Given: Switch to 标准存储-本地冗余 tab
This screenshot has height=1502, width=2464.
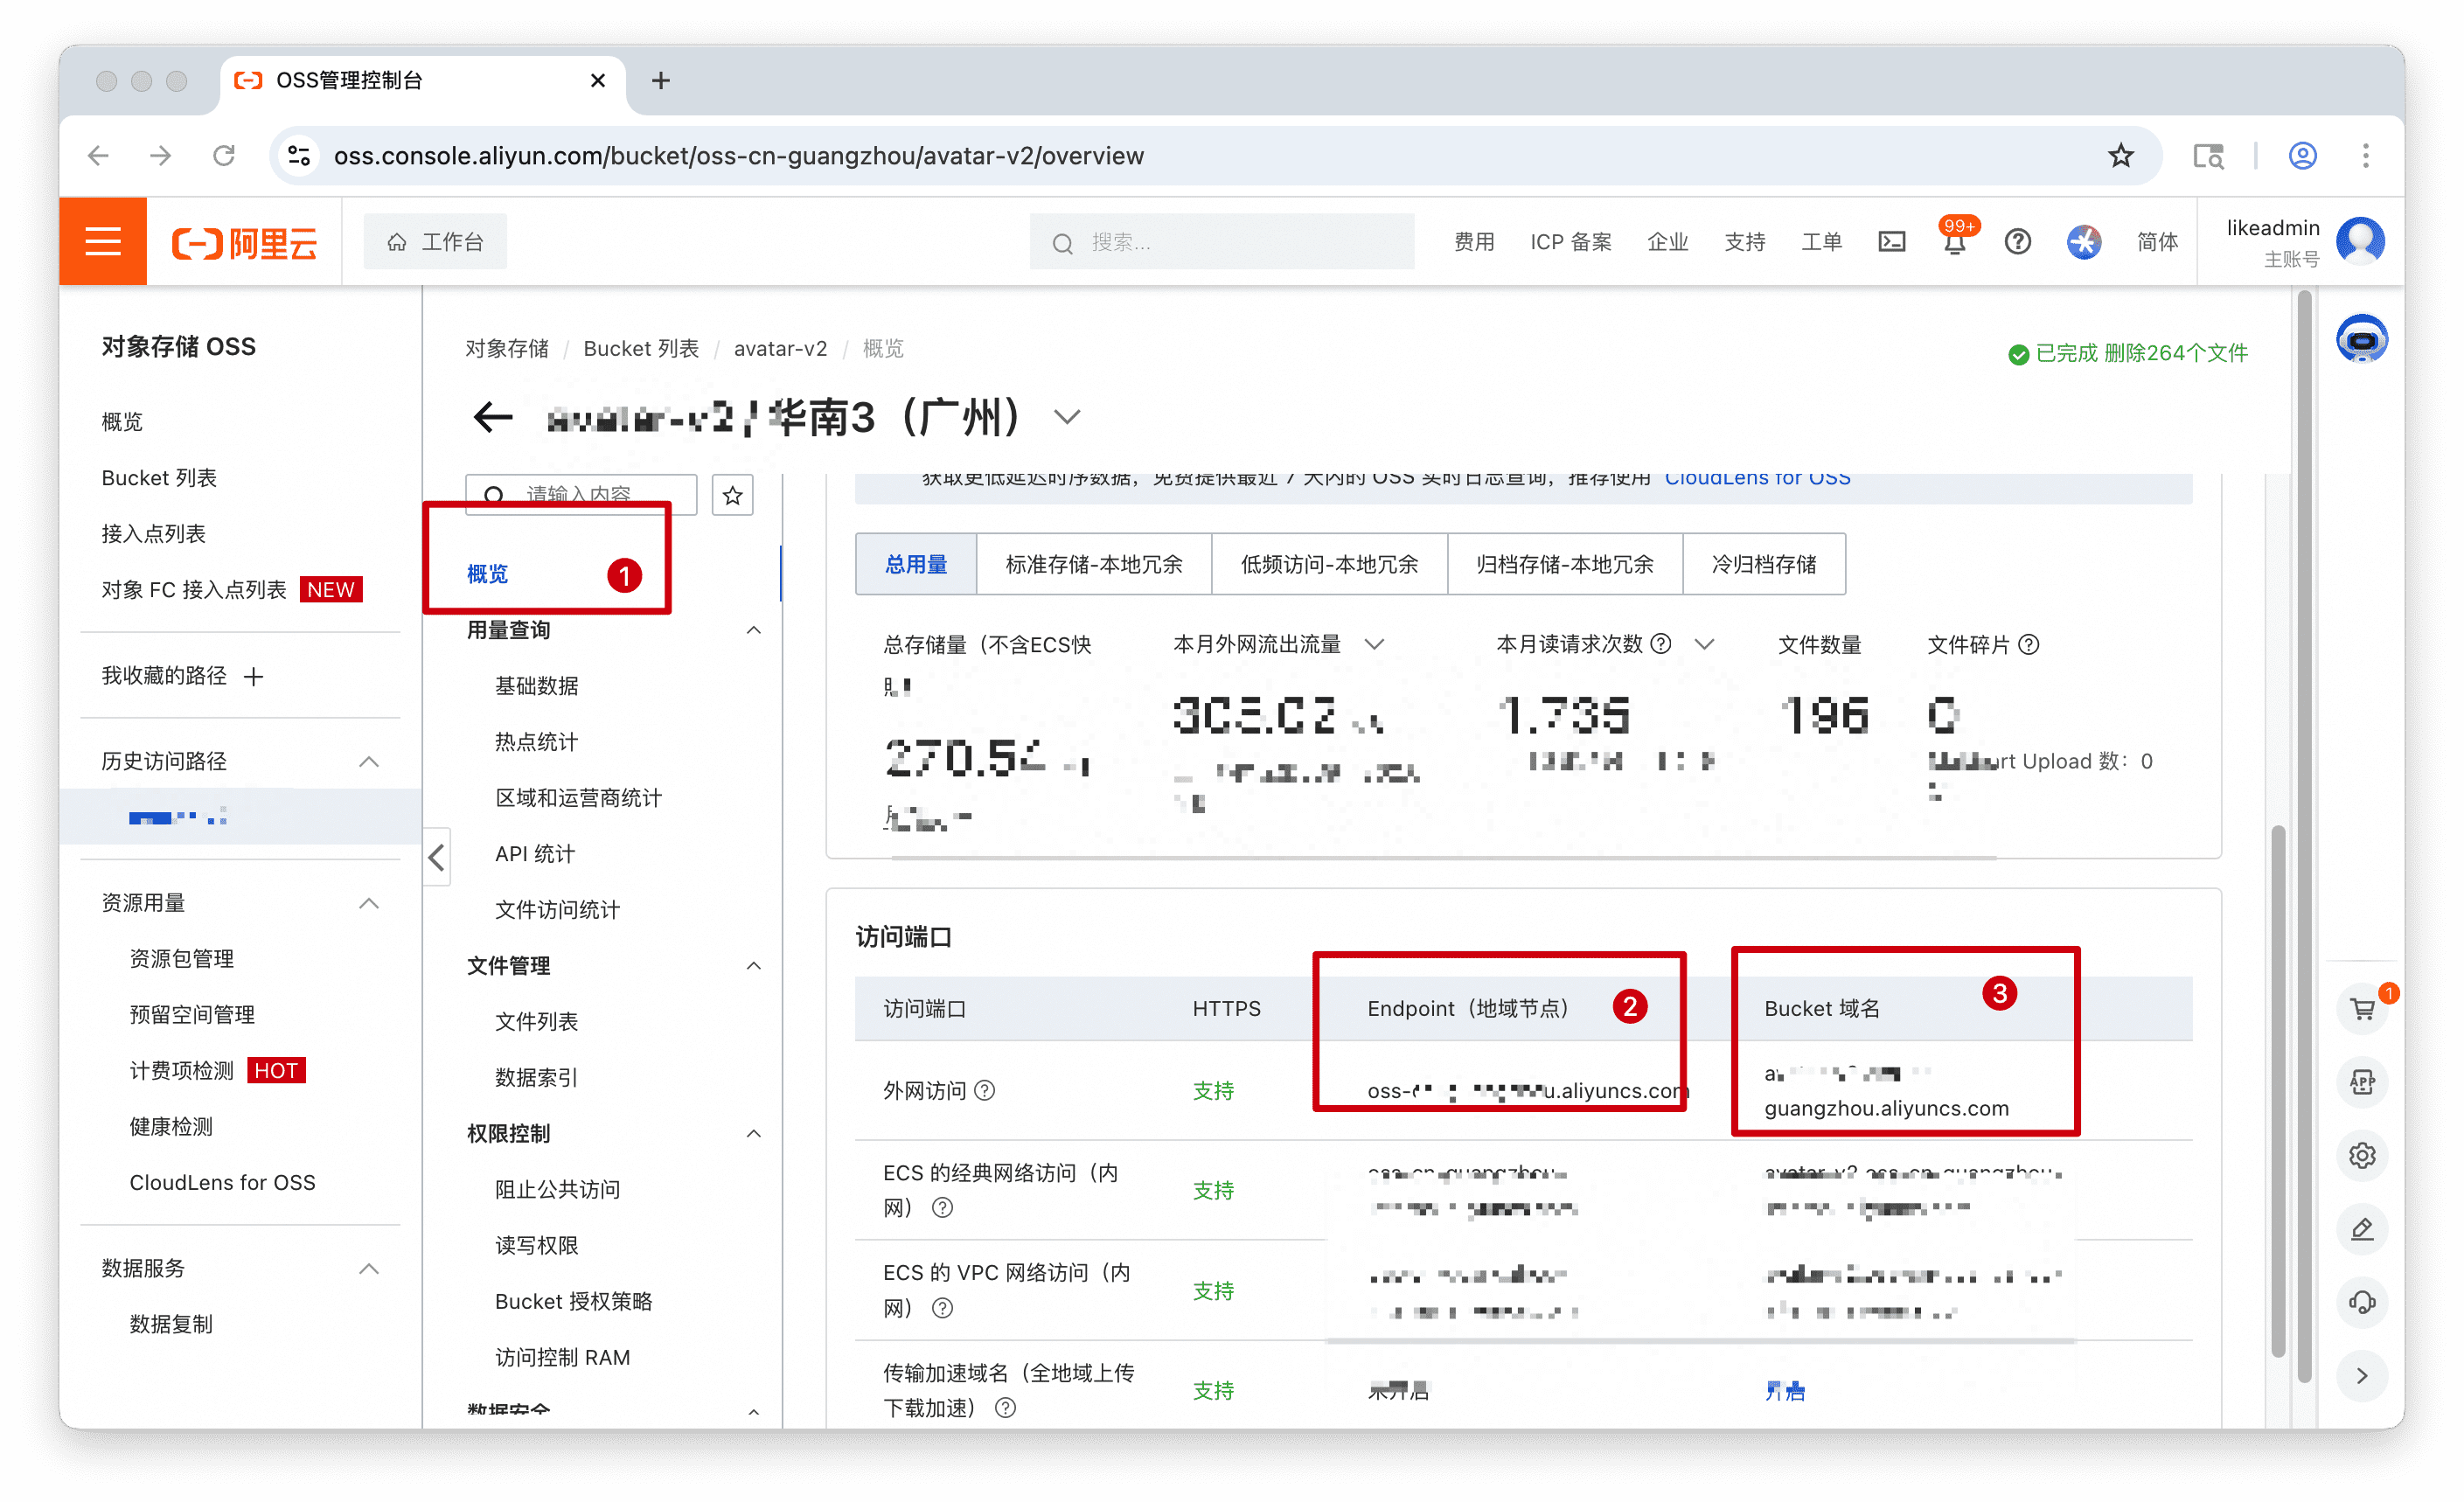Looking at the screenshot, I should (1093, 565).
